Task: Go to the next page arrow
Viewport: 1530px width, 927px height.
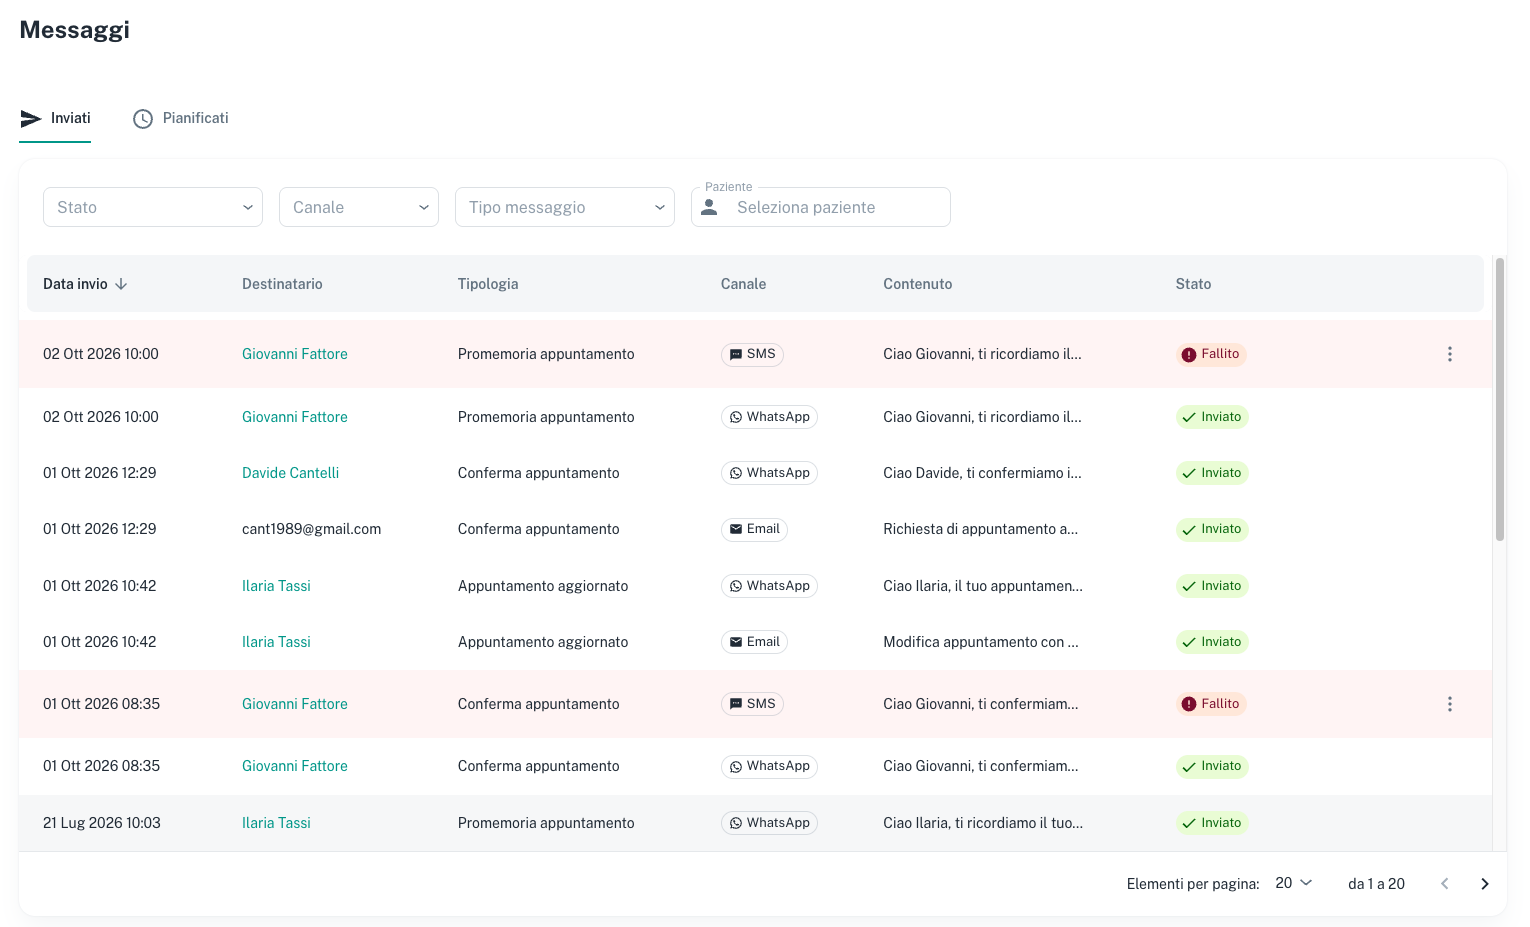Action: [1484, 884]
